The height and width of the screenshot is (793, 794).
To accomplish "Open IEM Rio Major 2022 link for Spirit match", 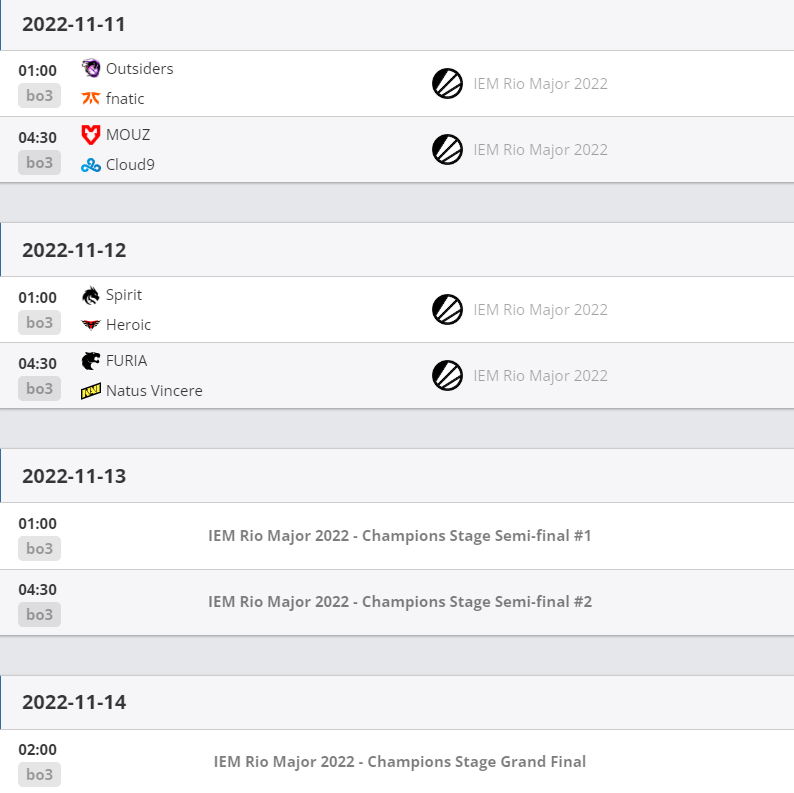I will [540, 310].
